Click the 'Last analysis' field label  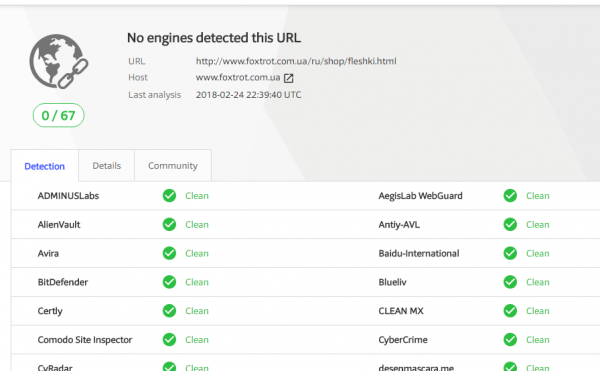[155, 95]
